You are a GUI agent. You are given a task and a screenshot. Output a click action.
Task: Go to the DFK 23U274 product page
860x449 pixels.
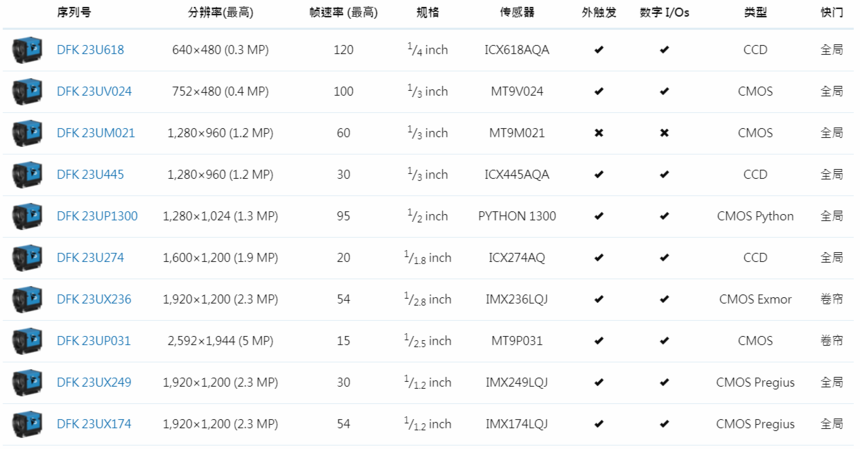[x=90, y=258]
